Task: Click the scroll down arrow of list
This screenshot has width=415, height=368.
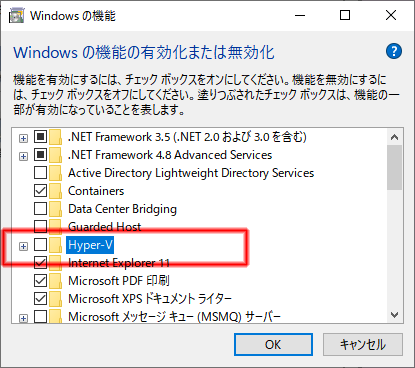Action: point(395,315)
